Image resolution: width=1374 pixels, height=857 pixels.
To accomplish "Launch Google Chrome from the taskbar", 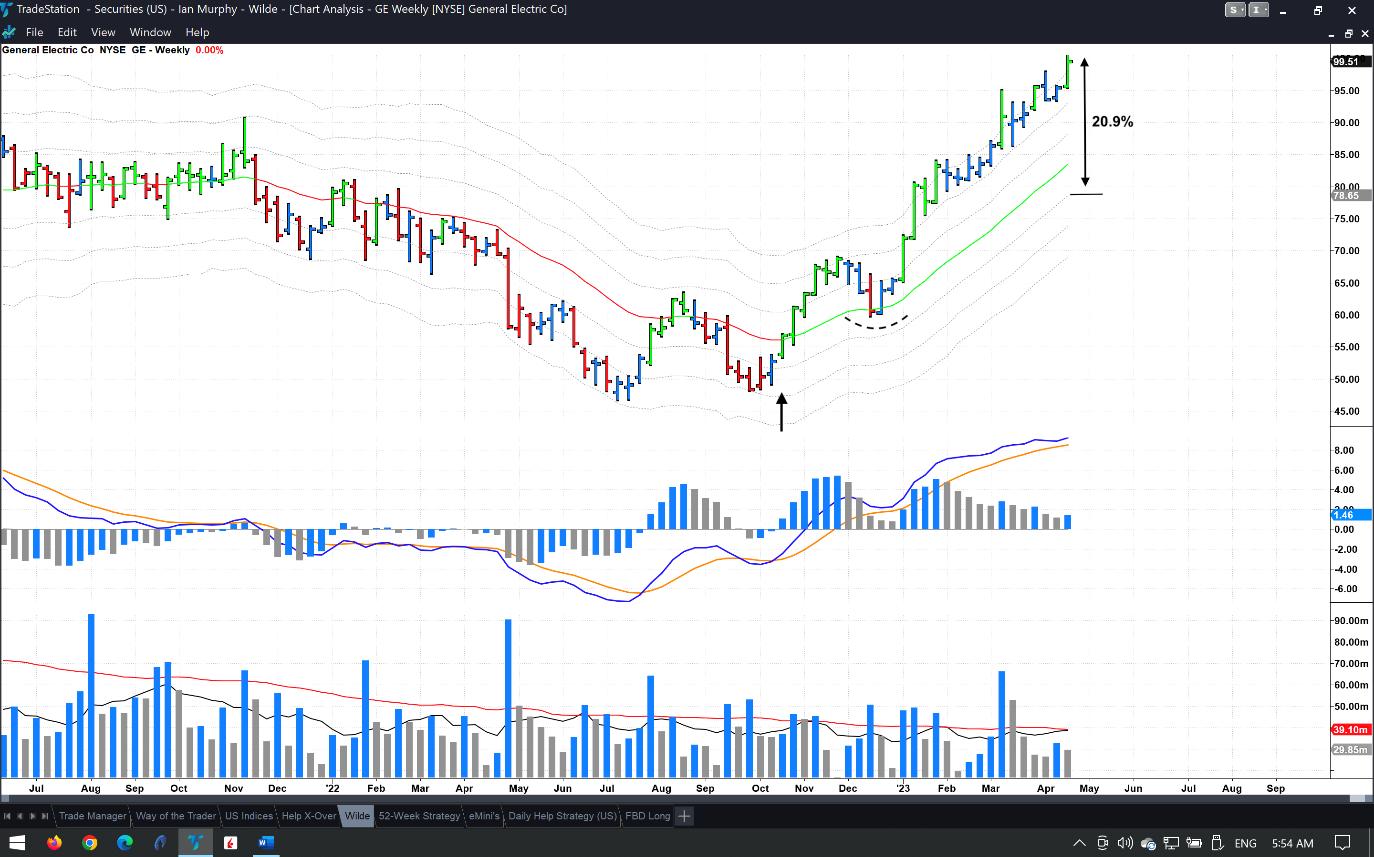I will pos(90,842).
